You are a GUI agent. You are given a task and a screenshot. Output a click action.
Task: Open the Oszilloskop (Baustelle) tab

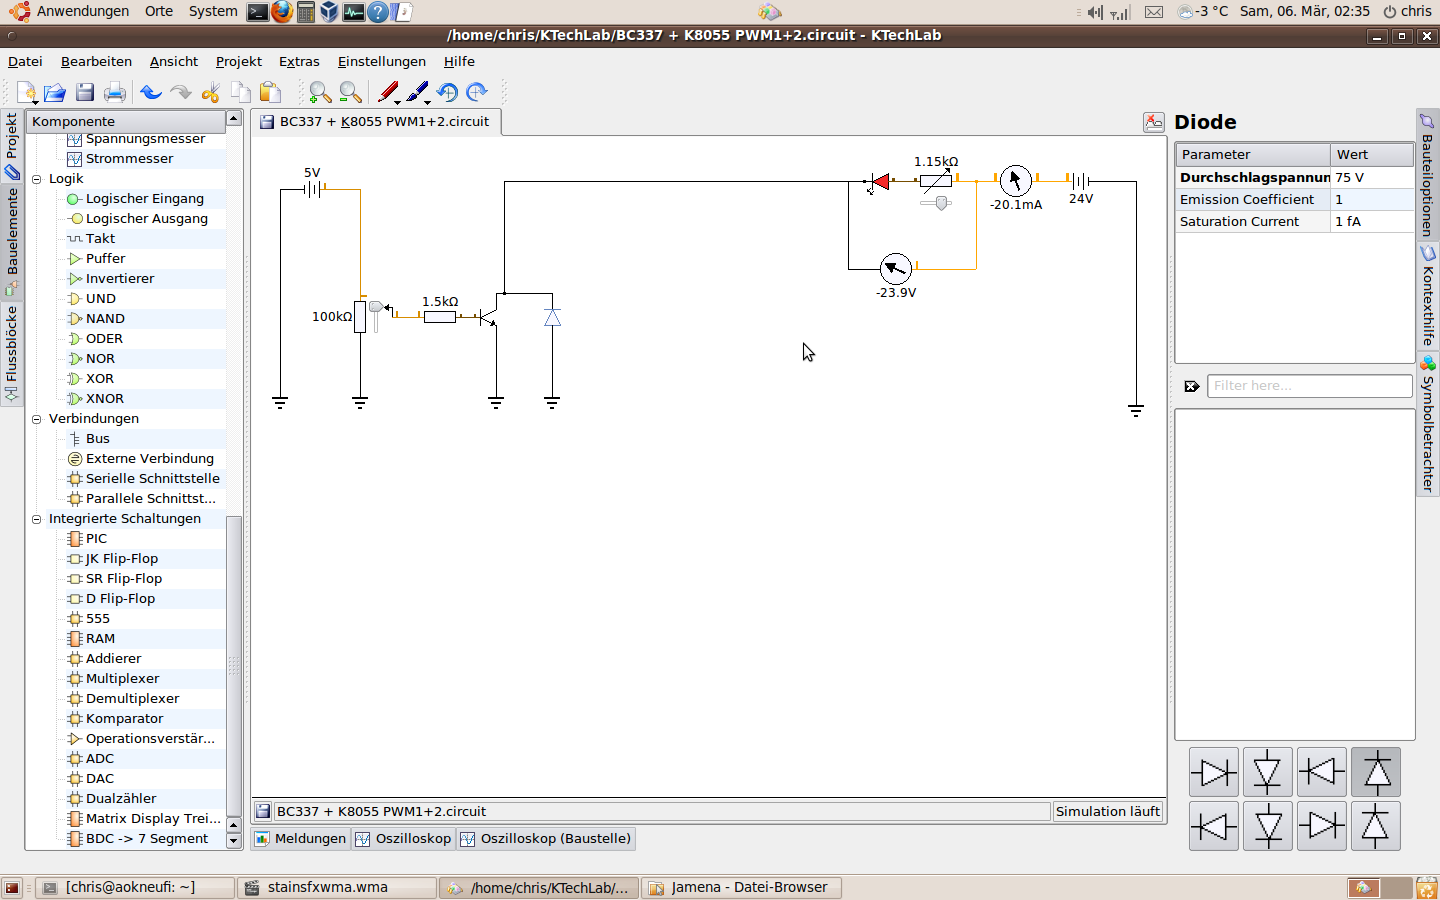546,839
